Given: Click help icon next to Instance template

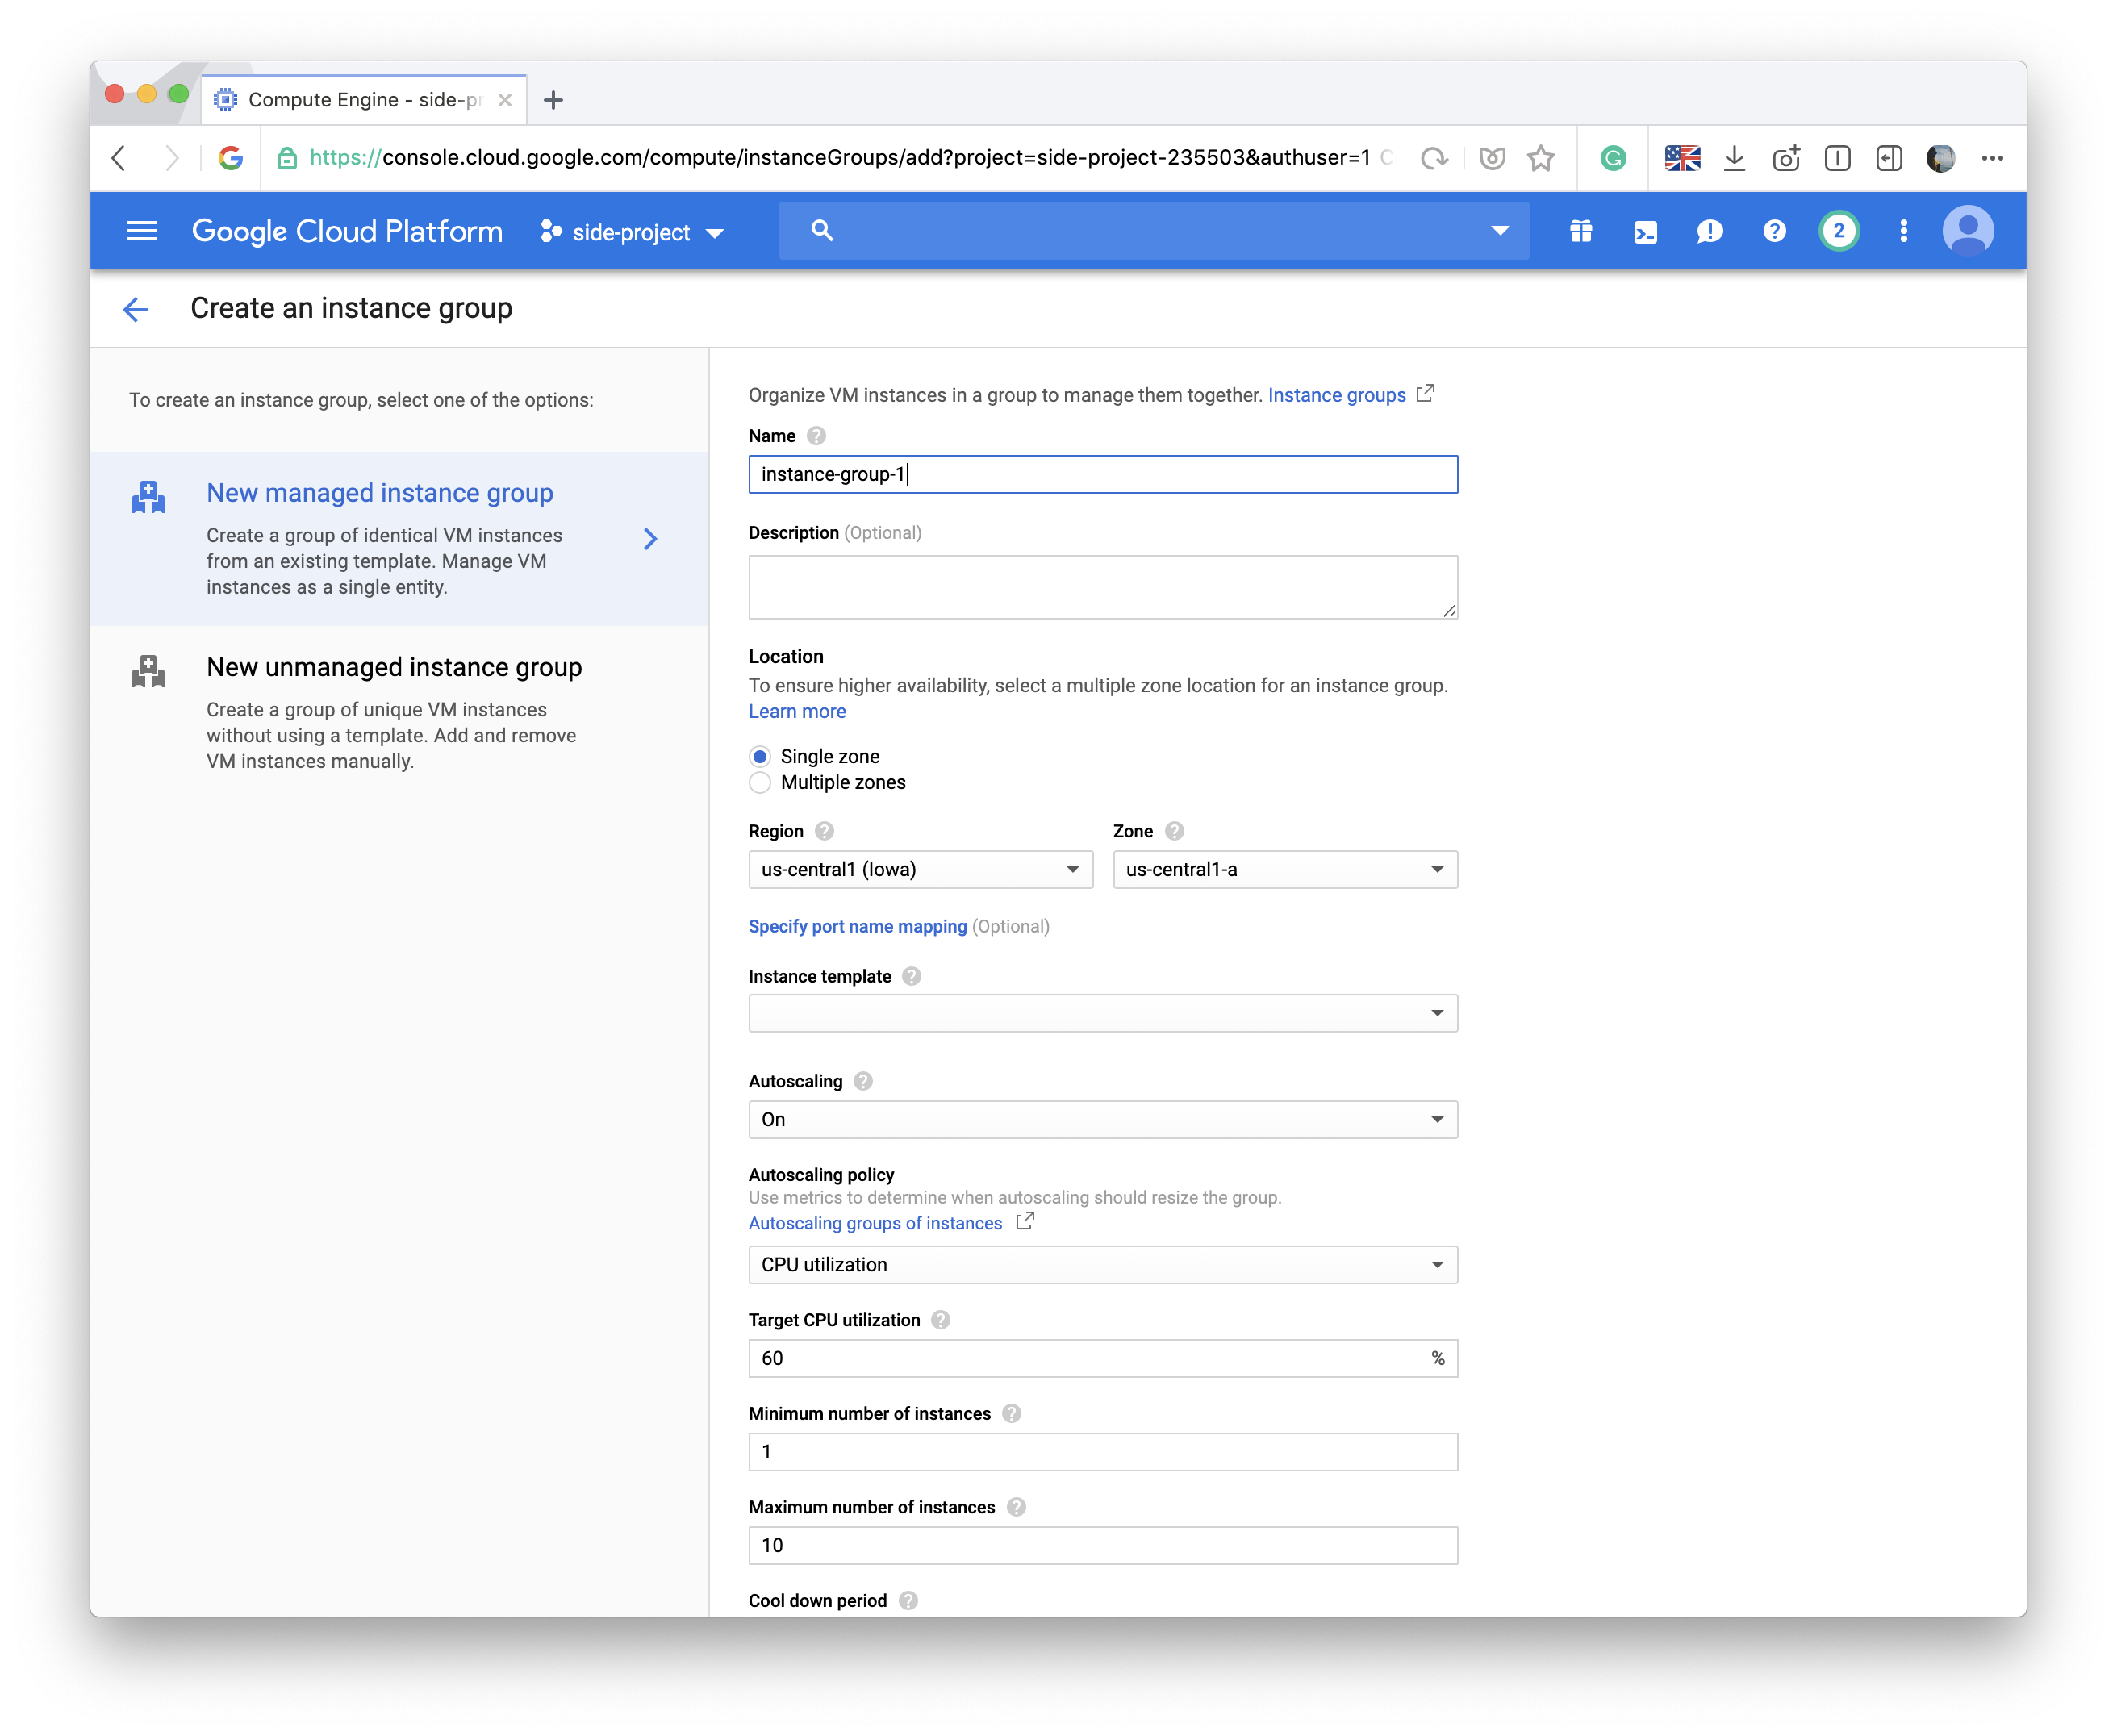Looking at the screenshot, I should pos(911,977).
